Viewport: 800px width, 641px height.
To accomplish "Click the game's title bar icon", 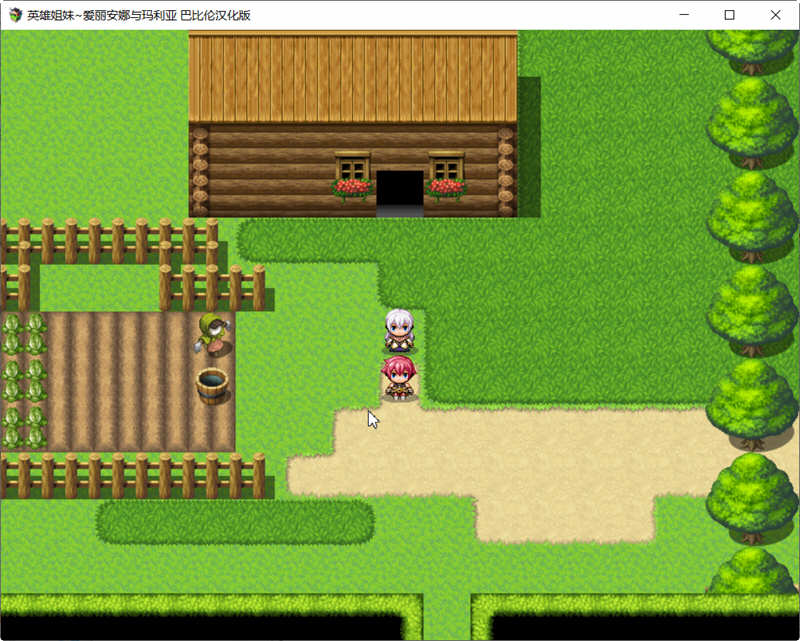I will coord(12,15).
